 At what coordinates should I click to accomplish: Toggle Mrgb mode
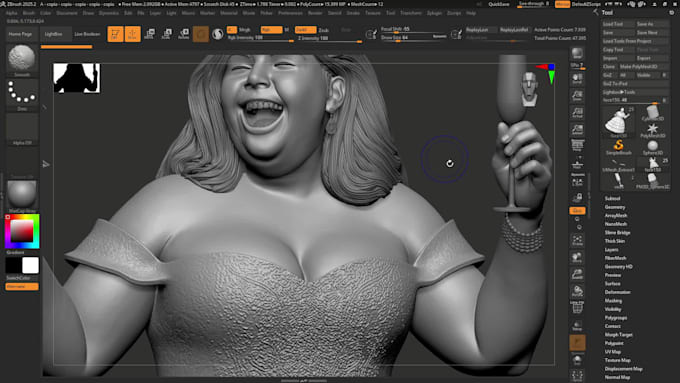[245, 29]
